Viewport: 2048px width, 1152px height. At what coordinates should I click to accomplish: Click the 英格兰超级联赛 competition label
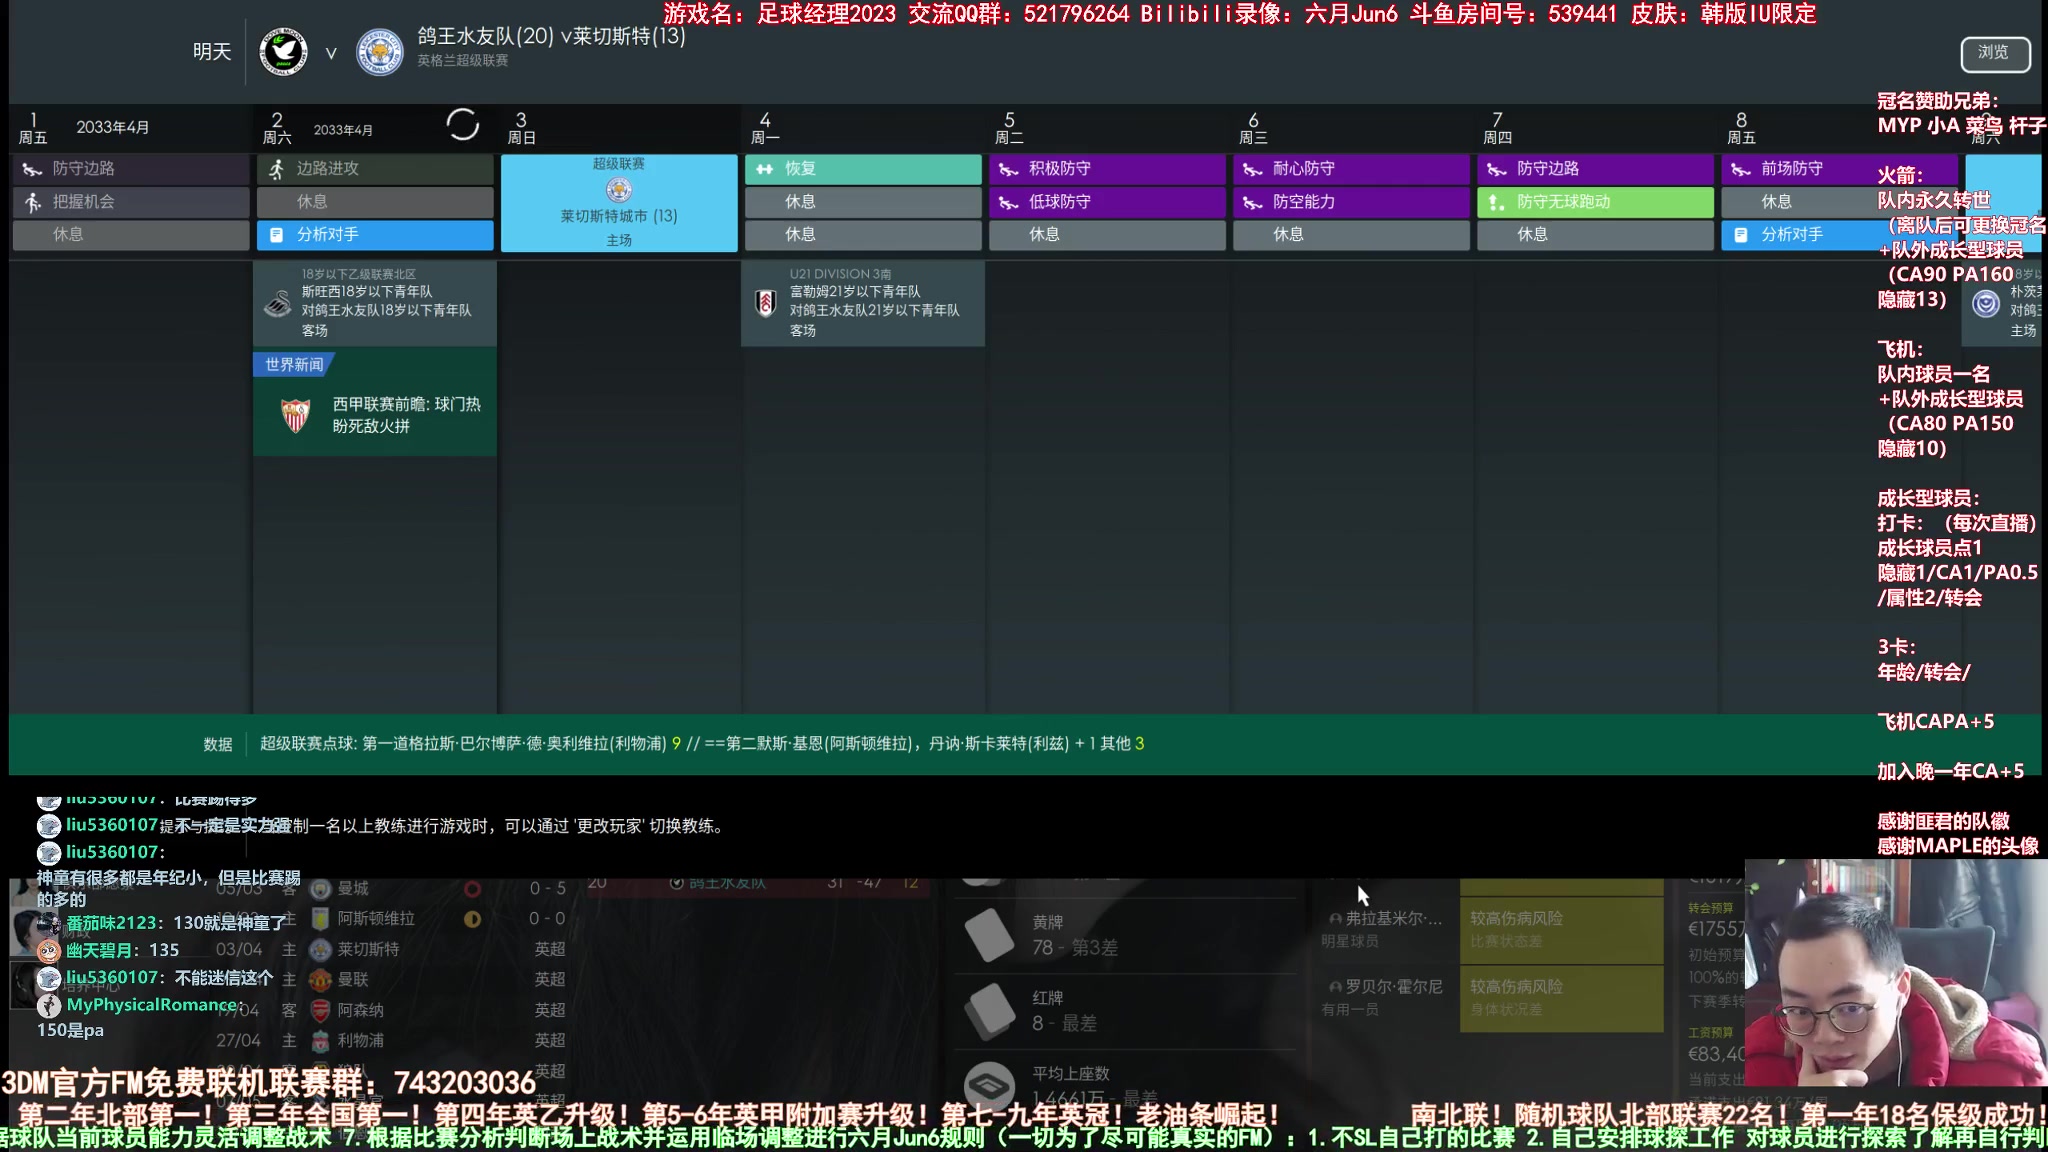coord(463,61)
